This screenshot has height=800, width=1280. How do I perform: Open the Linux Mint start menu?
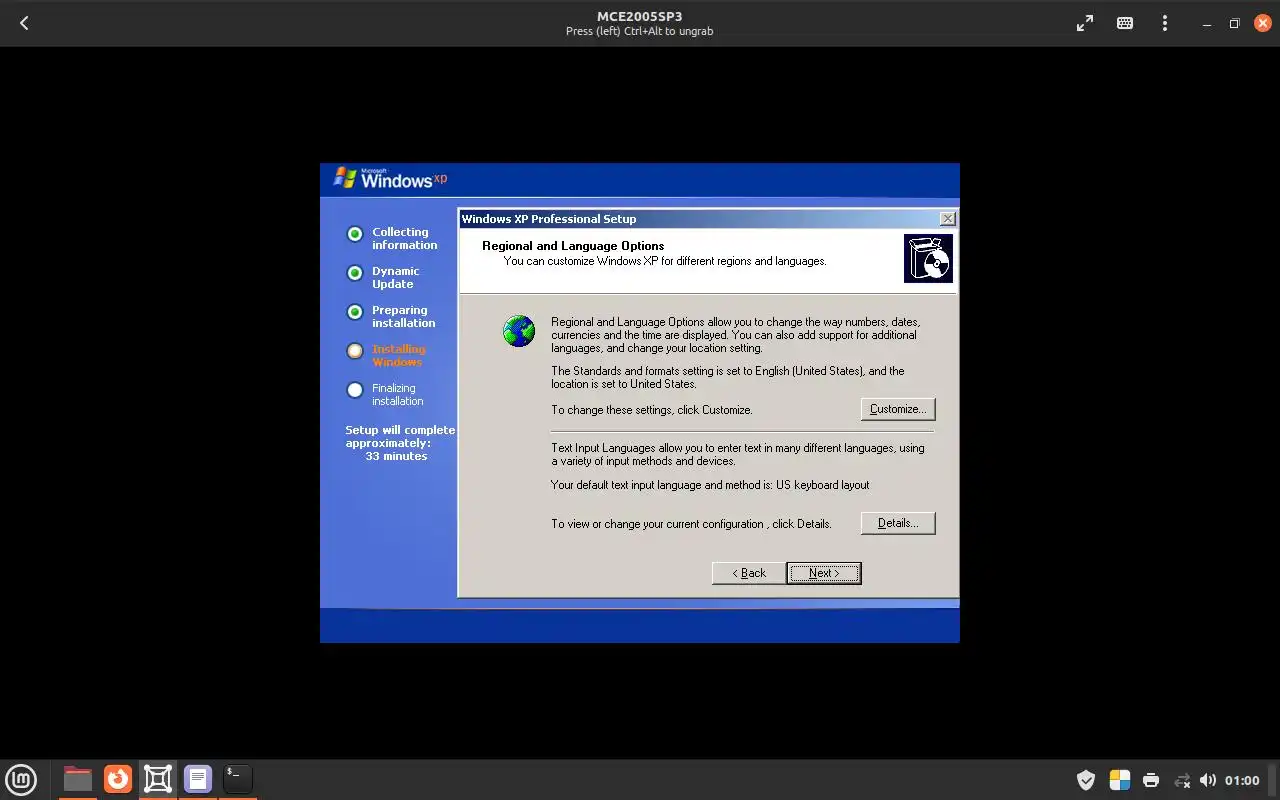coord(21,779)
